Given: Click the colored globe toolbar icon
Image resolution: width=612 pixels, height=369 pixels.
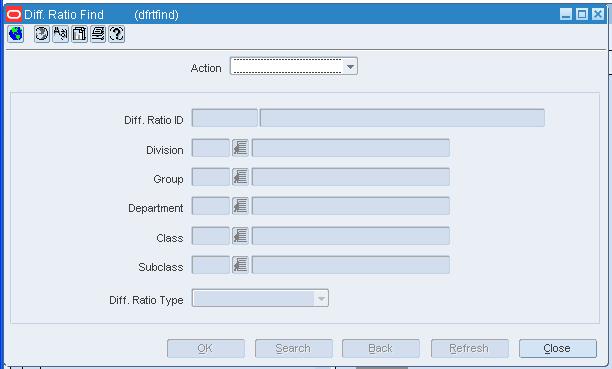Looking at the screenshot, I should coord(16,34).
